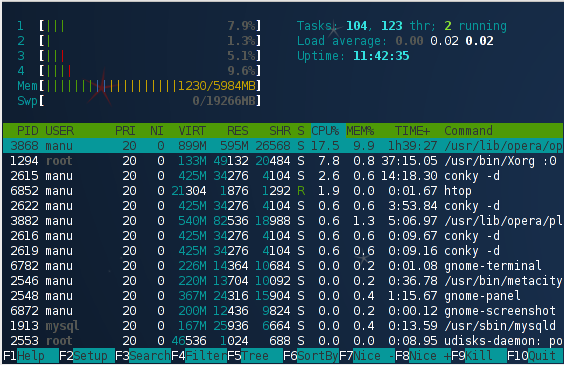This screenshot has height=365, width=564.
Task: Open Setup with the F2 button
Action: click(x=87, y=356)
